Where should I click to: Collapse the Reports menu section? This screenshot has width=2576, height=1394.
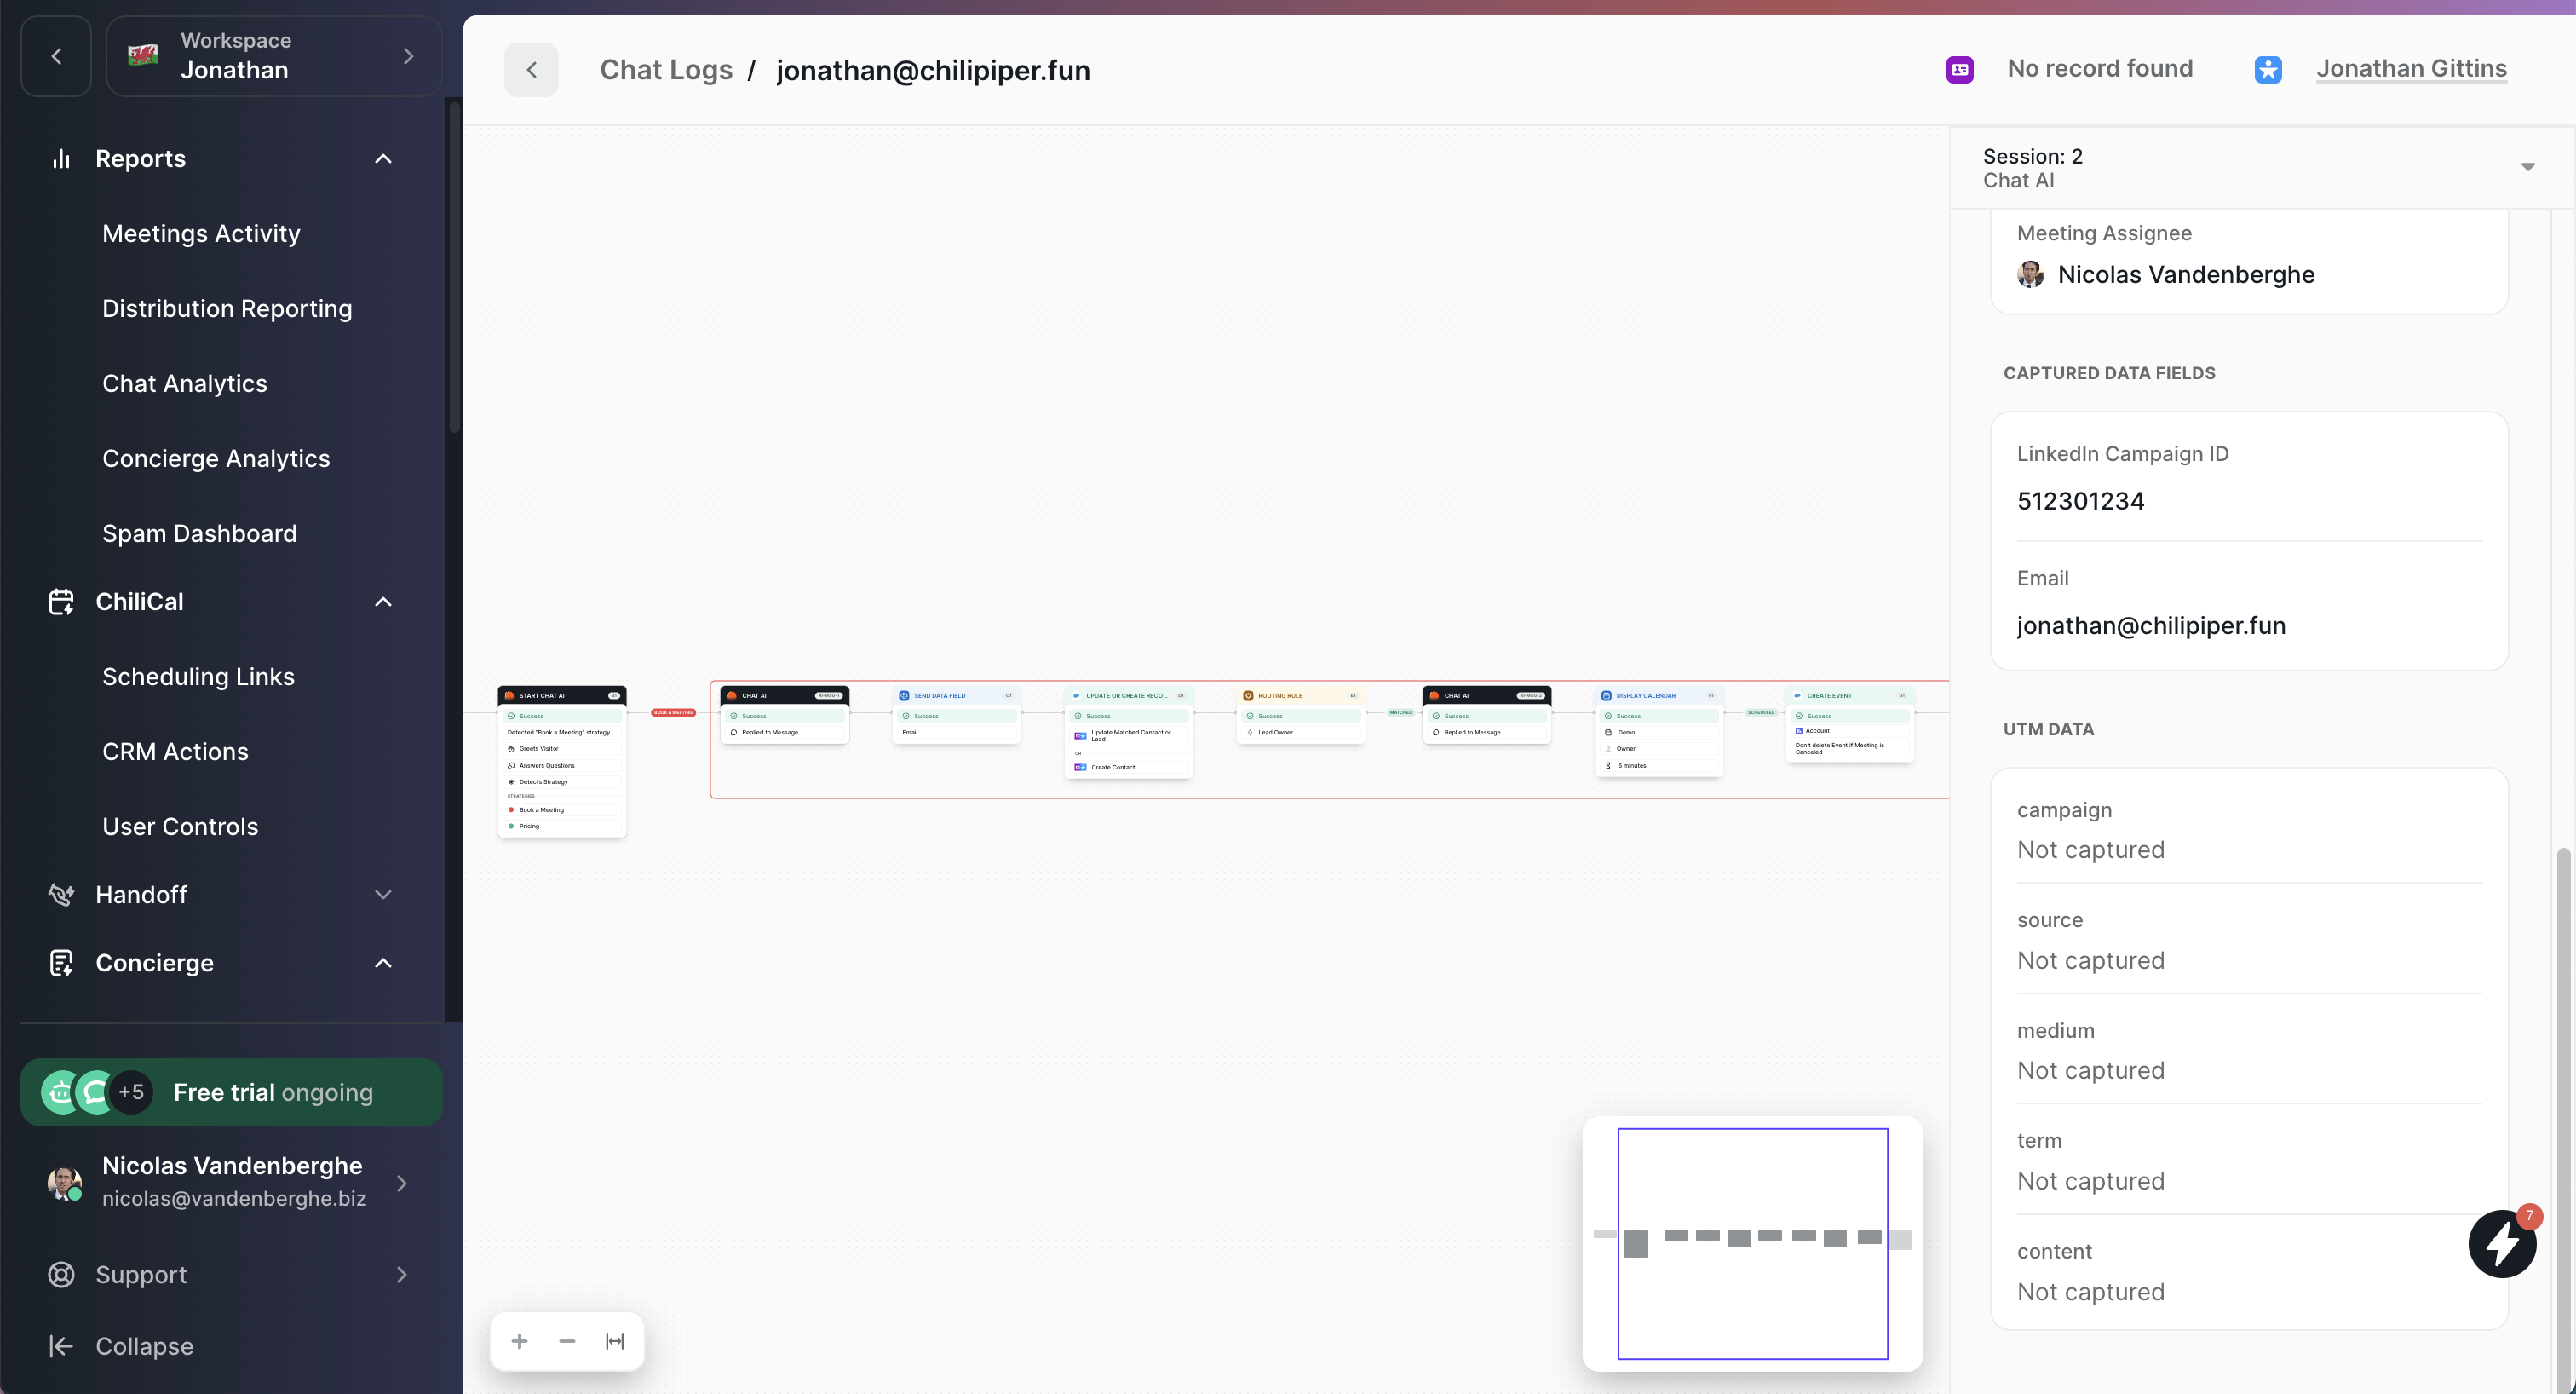coord(383,159)
